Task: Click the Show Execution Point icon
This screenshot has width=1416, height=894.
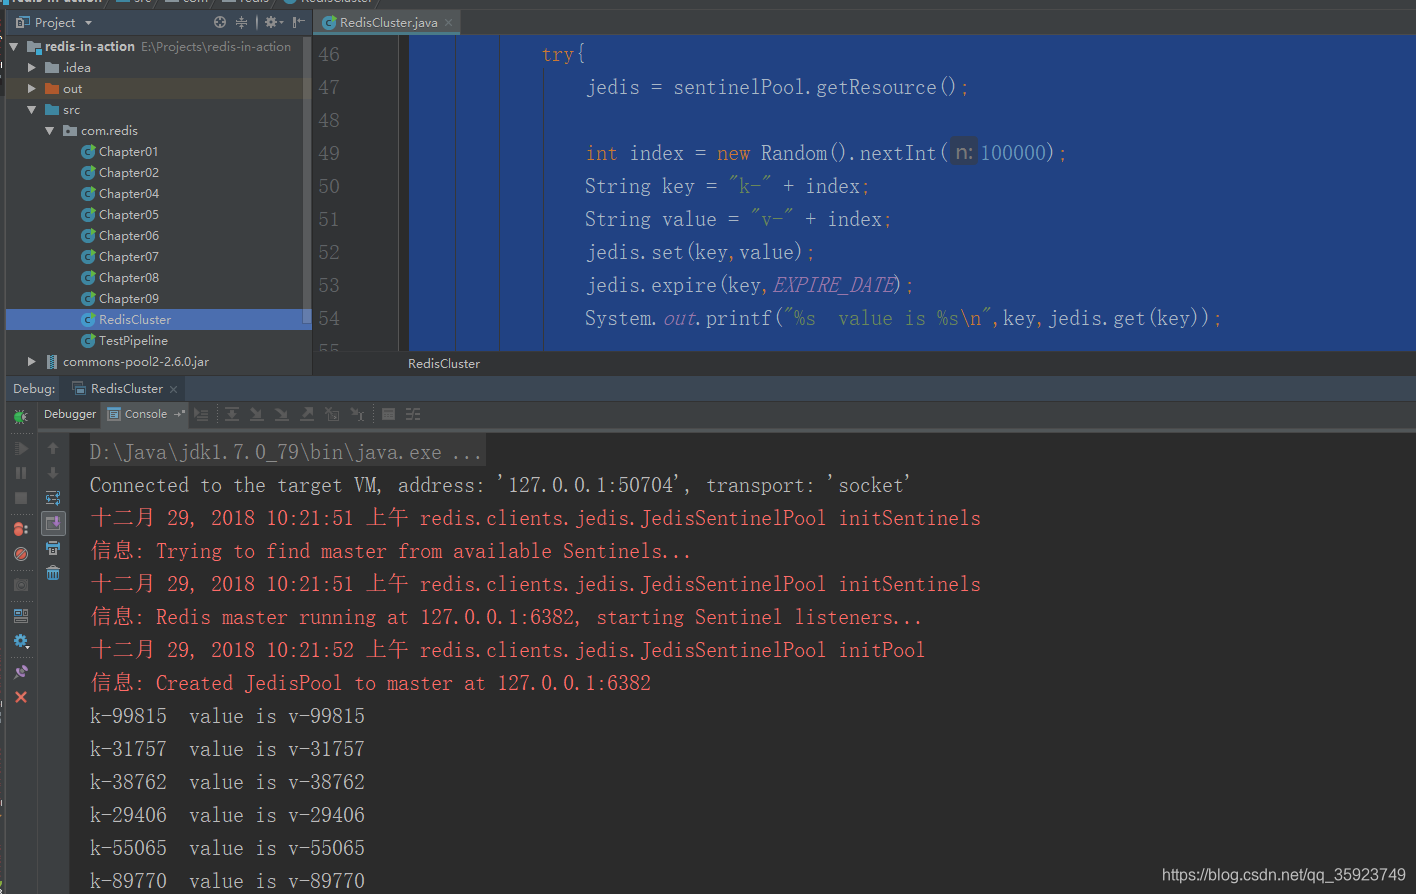Action: (x=202, y=414)
